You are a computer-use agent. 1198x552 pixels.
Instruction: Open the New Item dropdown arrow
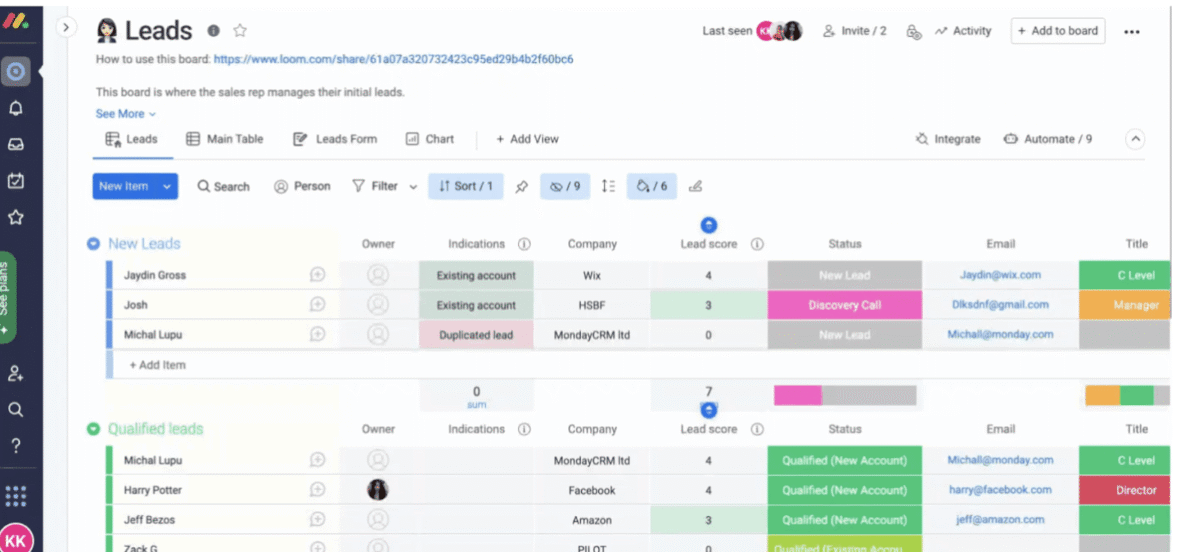pyautogui.click(x=166, y=186)
